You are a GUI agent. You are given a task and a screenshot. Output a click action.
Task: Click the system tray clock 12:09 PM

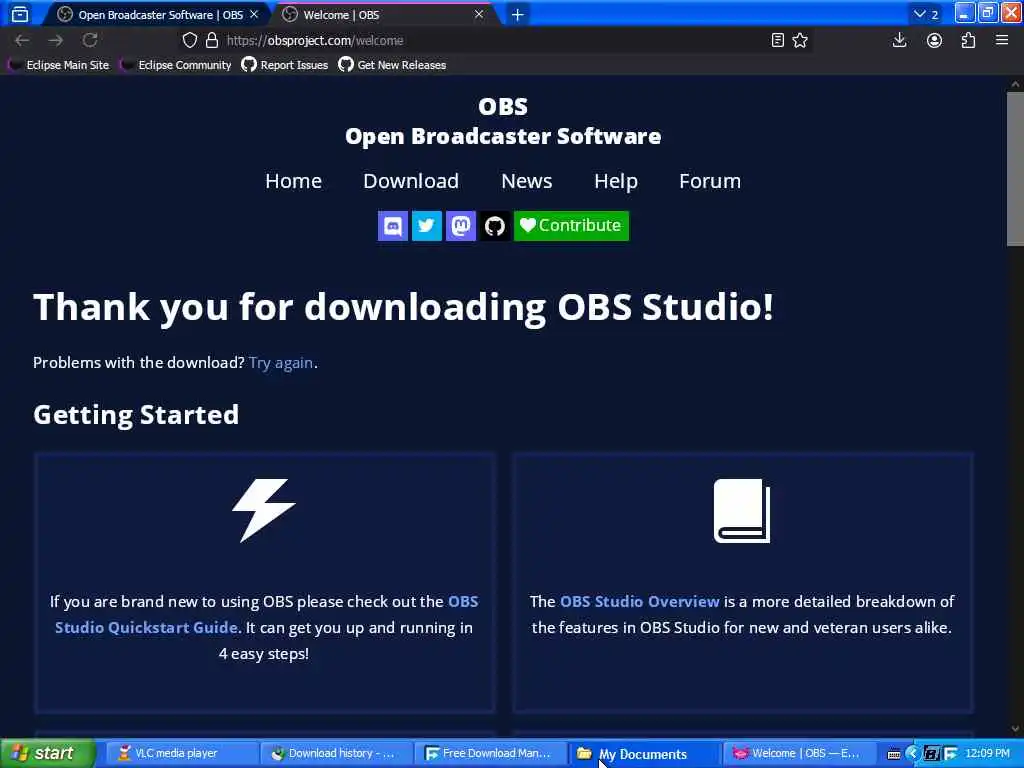tap(987, 753)
